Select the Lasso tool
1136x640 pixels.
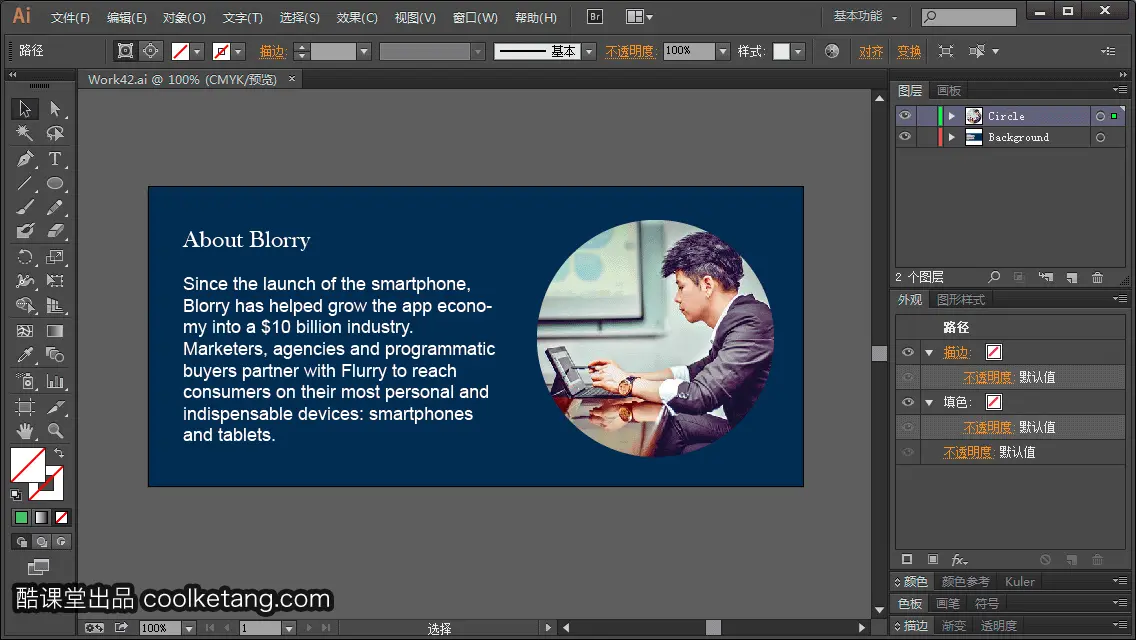(x=55, y=133)
